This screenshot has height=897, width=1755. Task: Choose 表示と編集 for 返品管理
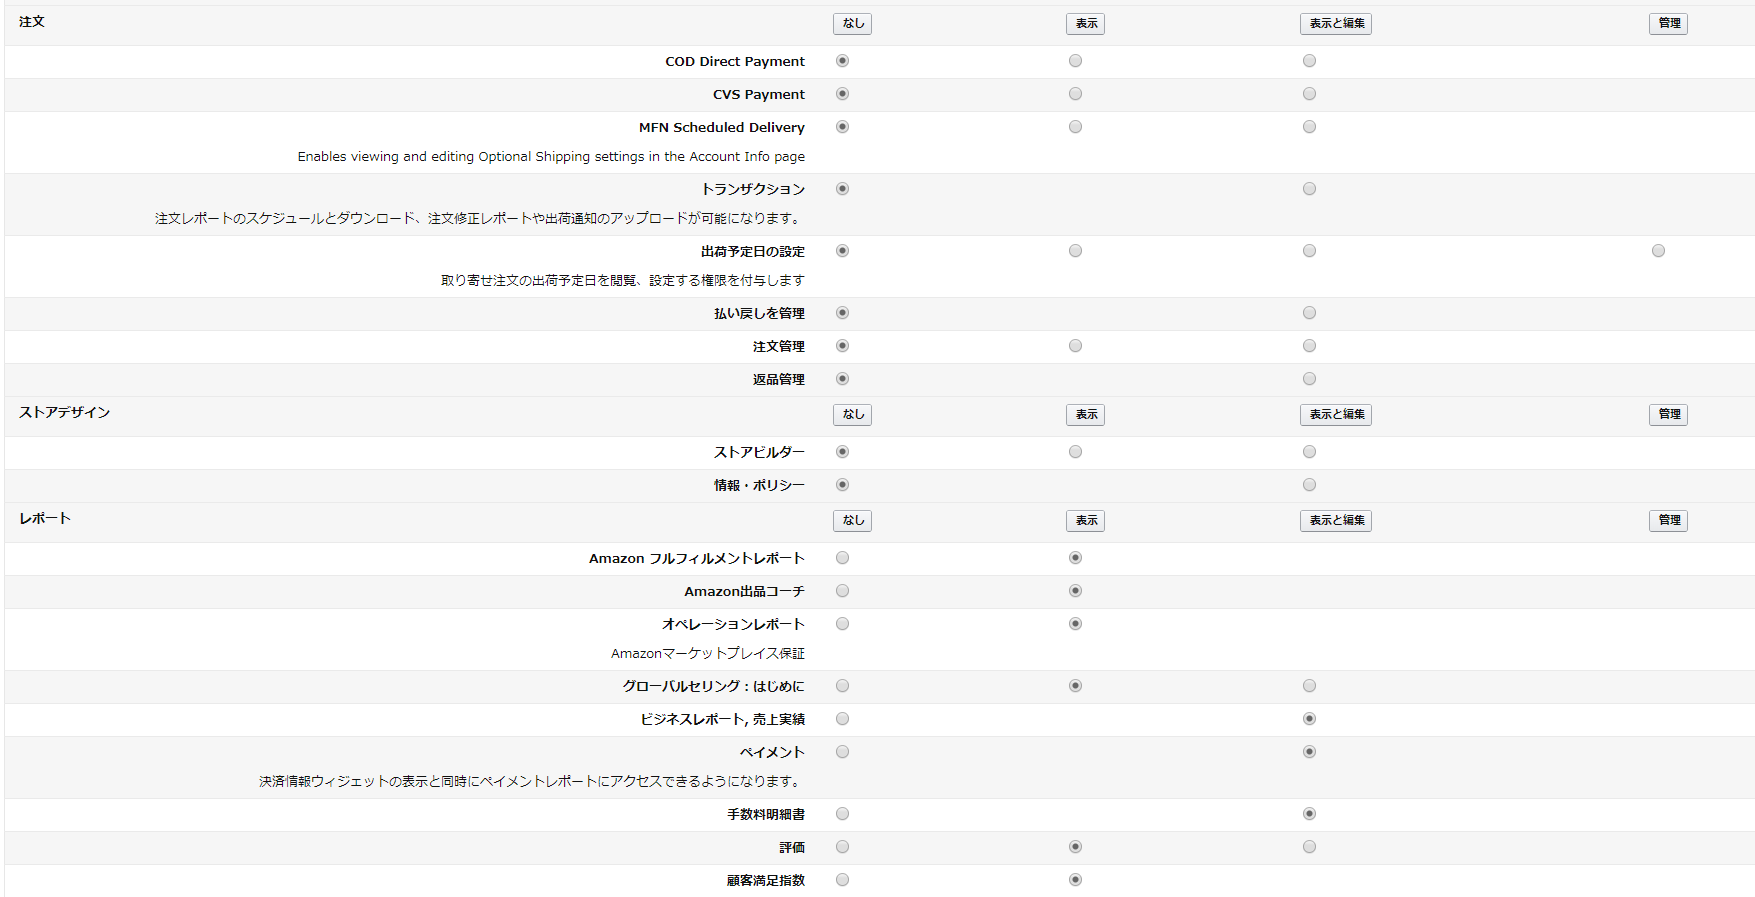click(1309, 379)
